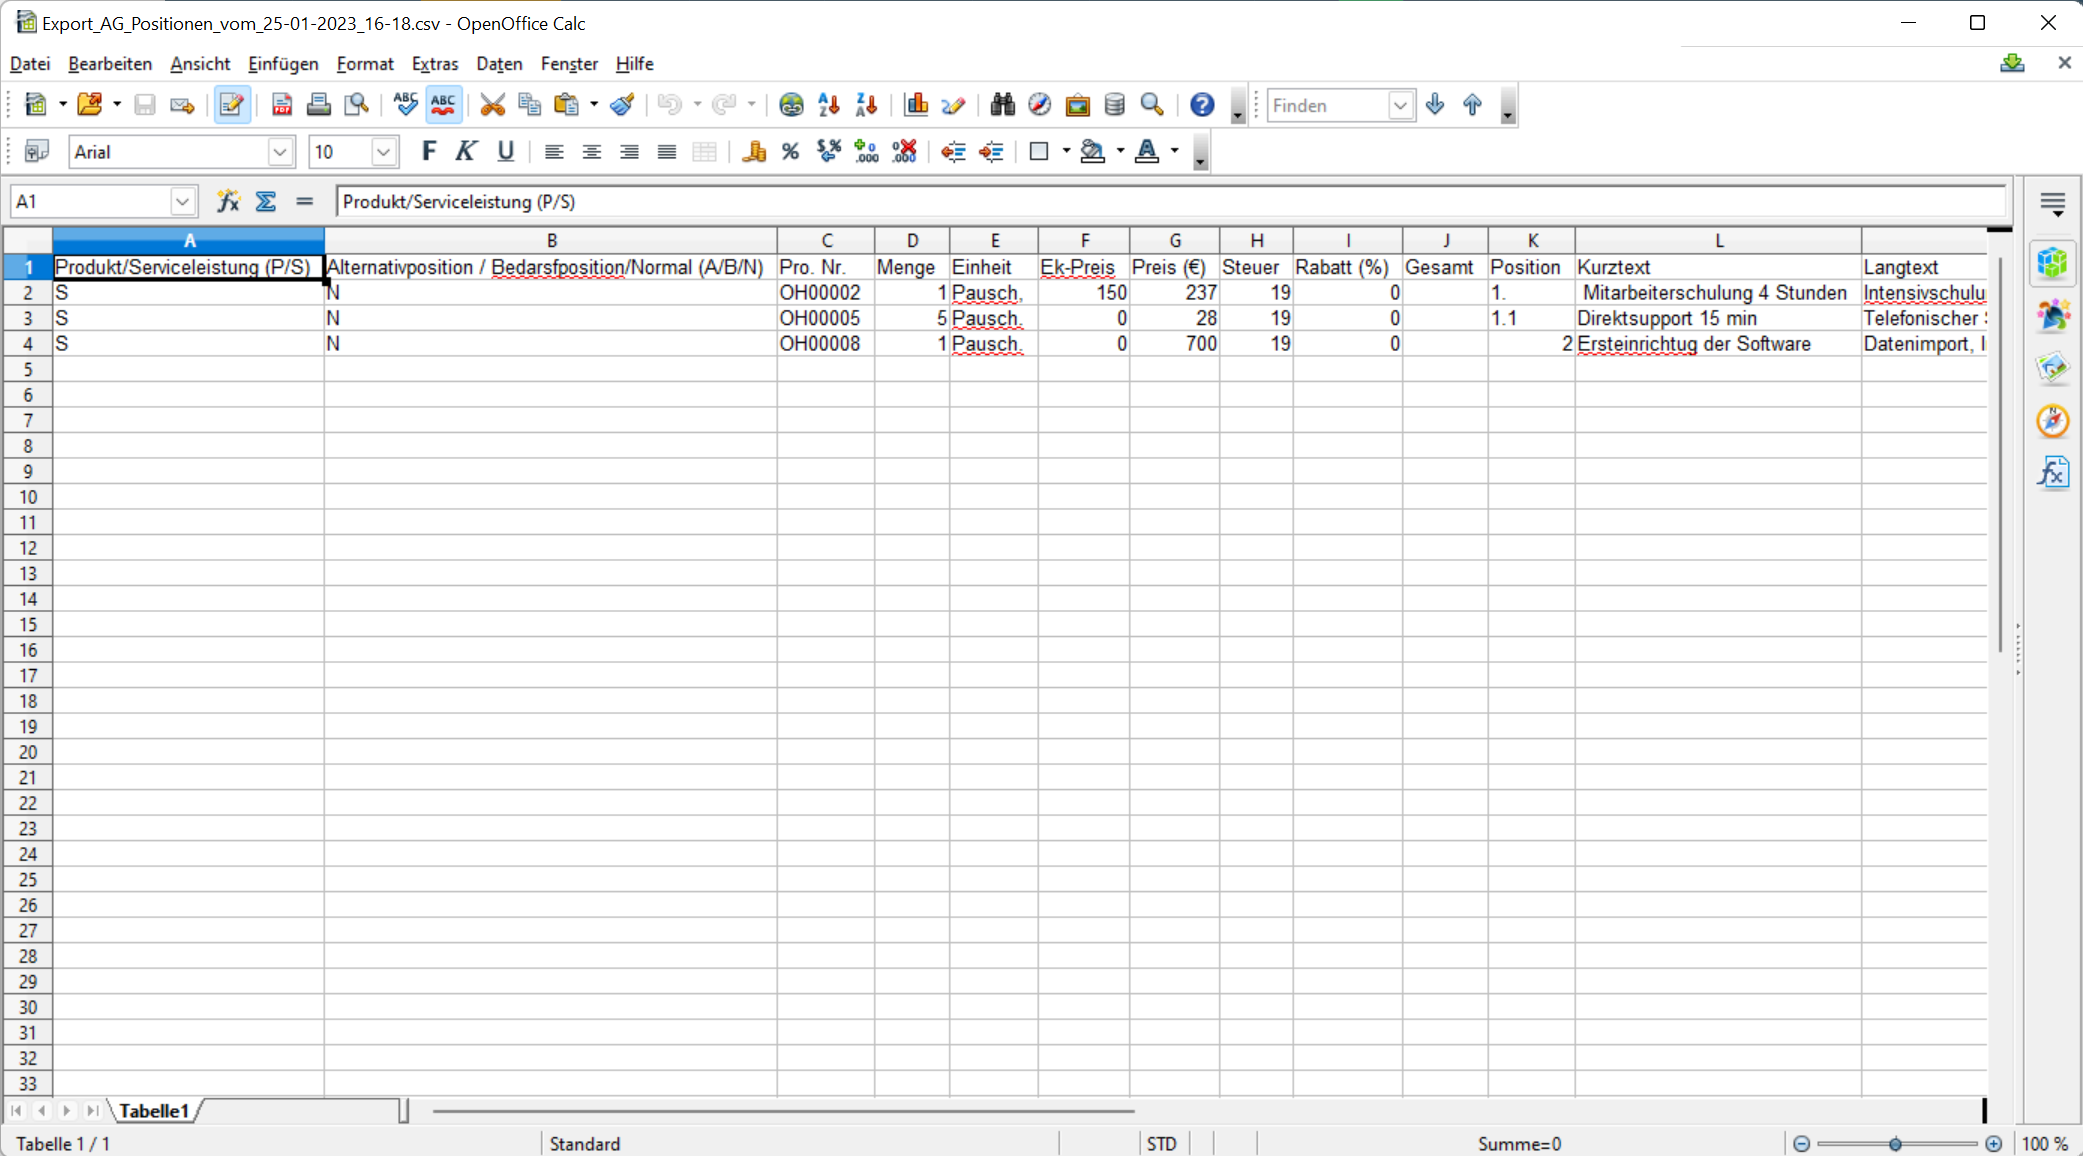Image resolution: width=2083 pixels, height=1156 pixels.
Task: Open Page Preview
Action: pos(356,105)
